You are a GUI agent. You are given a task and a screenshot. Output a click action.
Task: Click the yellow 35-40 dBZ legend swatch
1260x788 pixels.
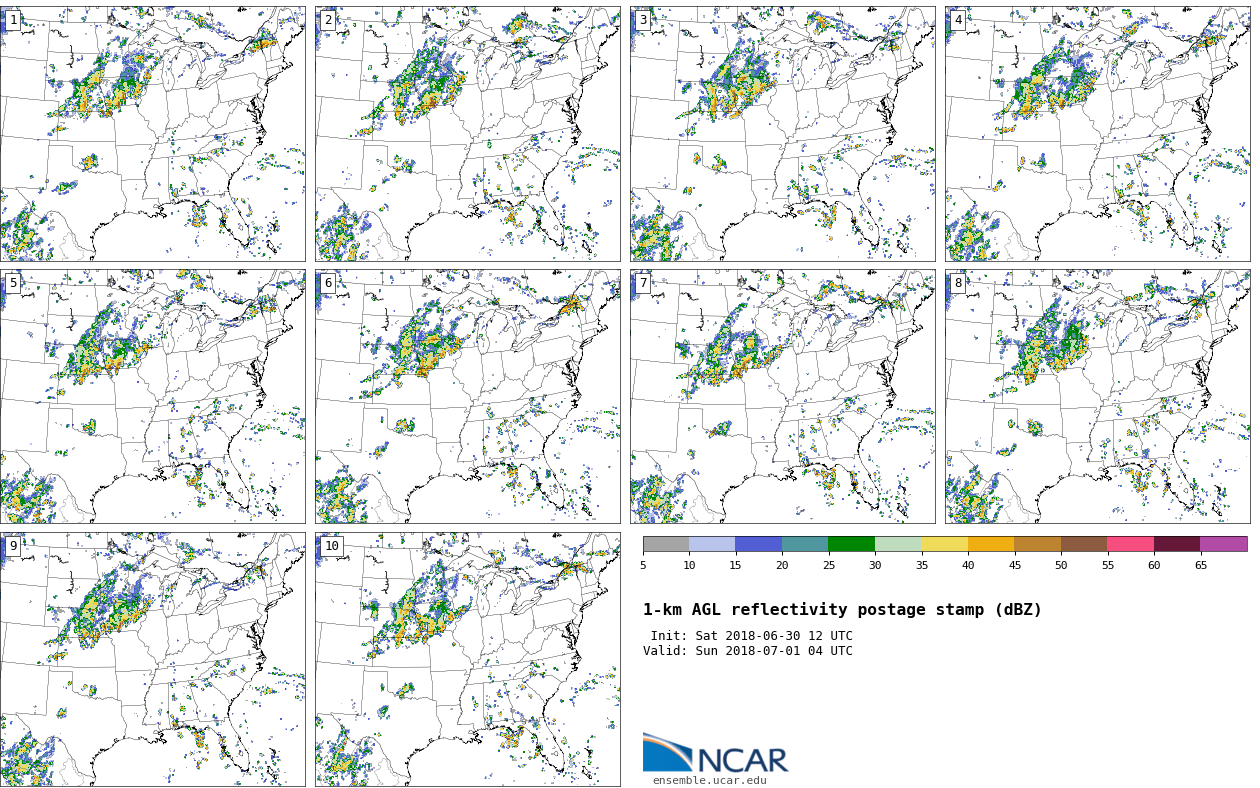(x=945, y=544)
